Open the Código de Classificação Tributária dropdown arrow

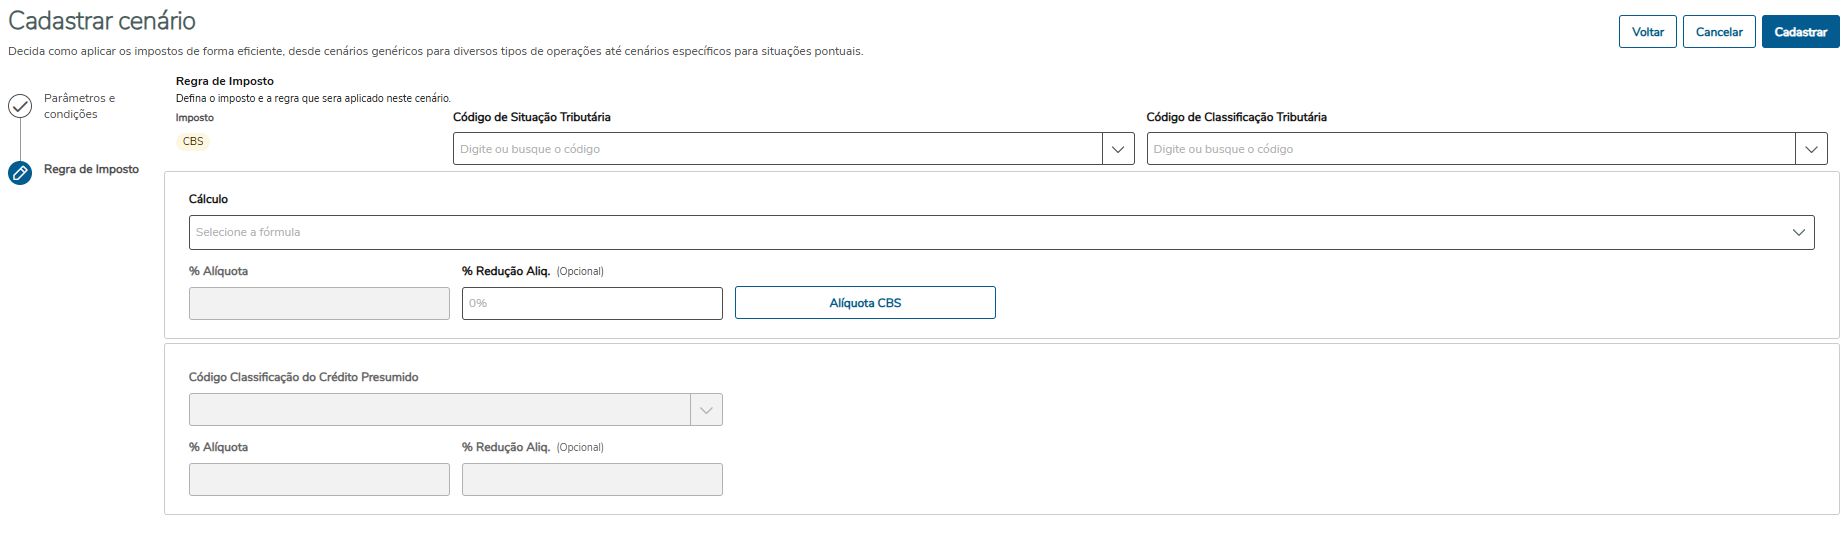[1811, 149]
